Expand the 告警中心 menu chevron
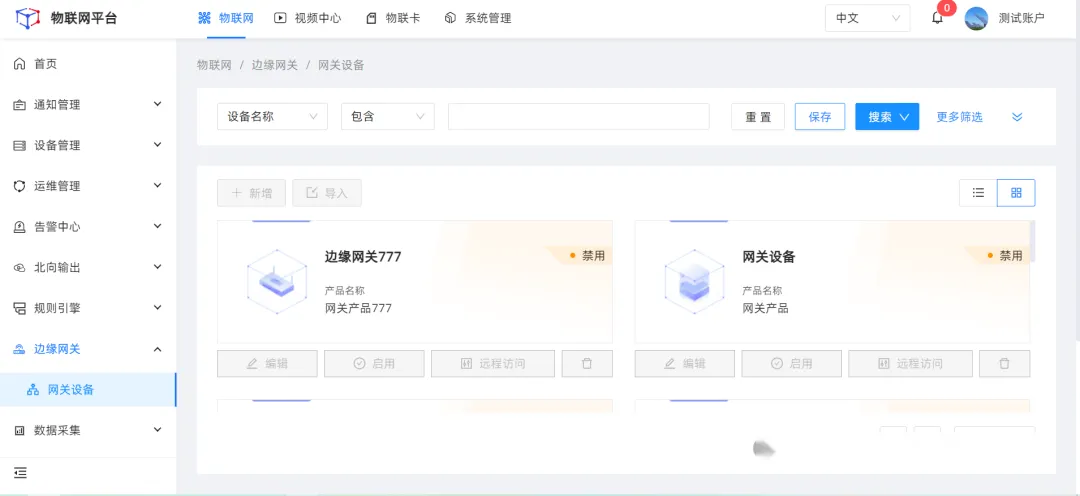The height and width of the screenshot is (496, 1080). pos(158,226)
